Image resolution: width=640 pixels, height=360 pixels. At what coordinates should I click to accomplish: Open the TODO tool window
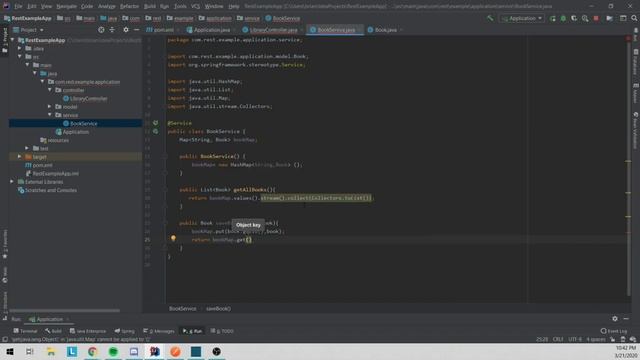point(222,331)
